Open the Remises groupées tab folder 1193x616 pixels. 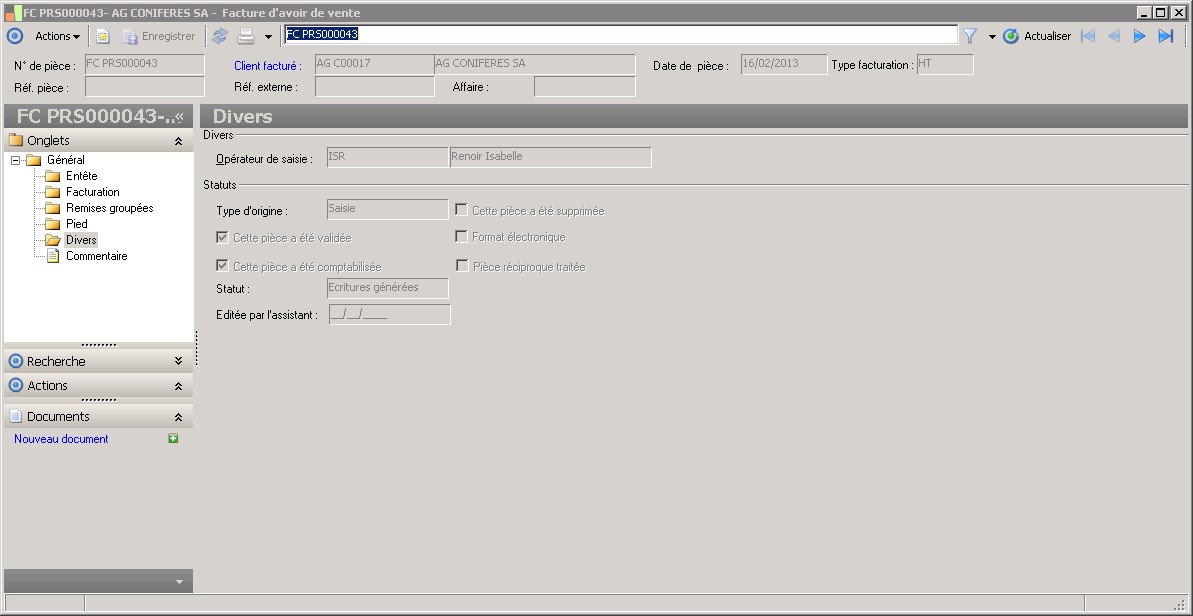[x=110, y=208]
